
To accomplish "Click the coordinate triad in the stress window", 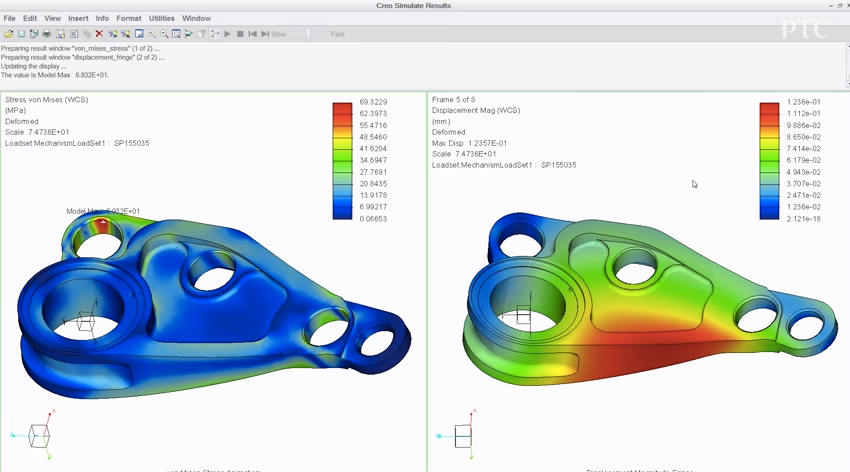I will tap(34, 435).
